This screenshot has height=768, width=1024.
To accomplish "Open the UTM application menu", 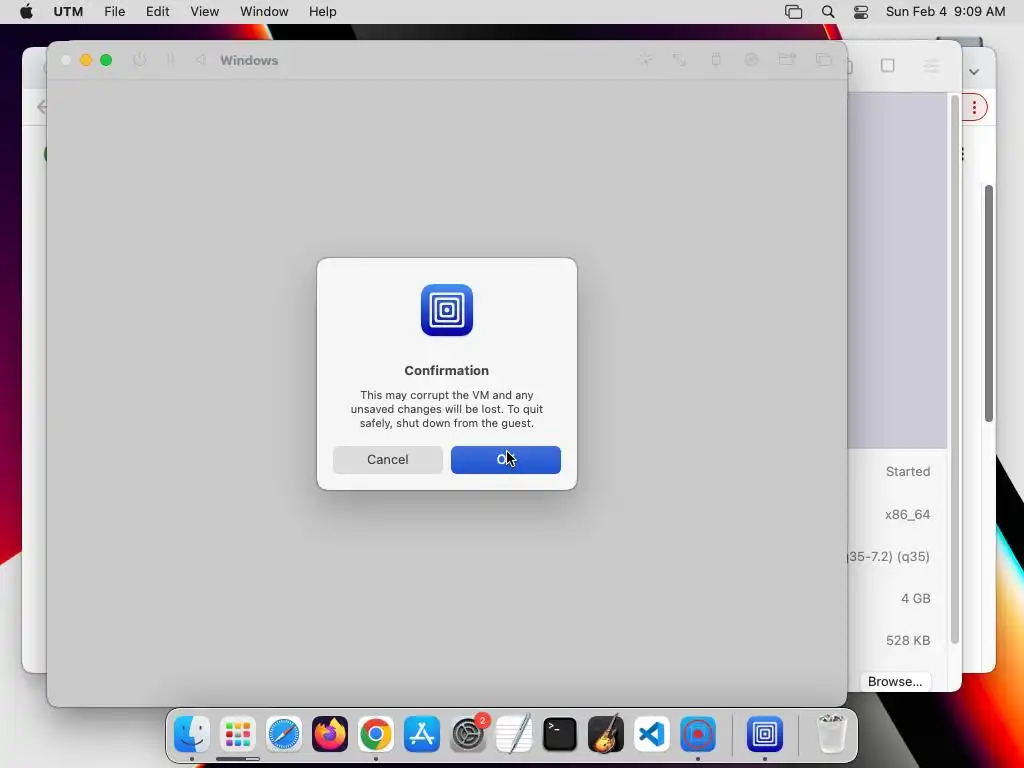I will (x=68, y=12).
